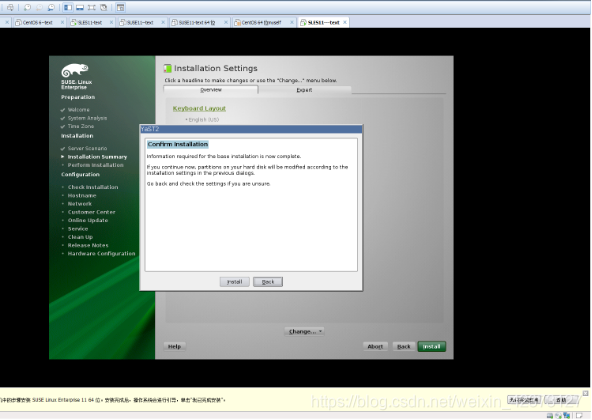The width and height of the screenshot is (592, 420).
Task: Click the Service step in sidebar
Action: [x=78, y=229]
